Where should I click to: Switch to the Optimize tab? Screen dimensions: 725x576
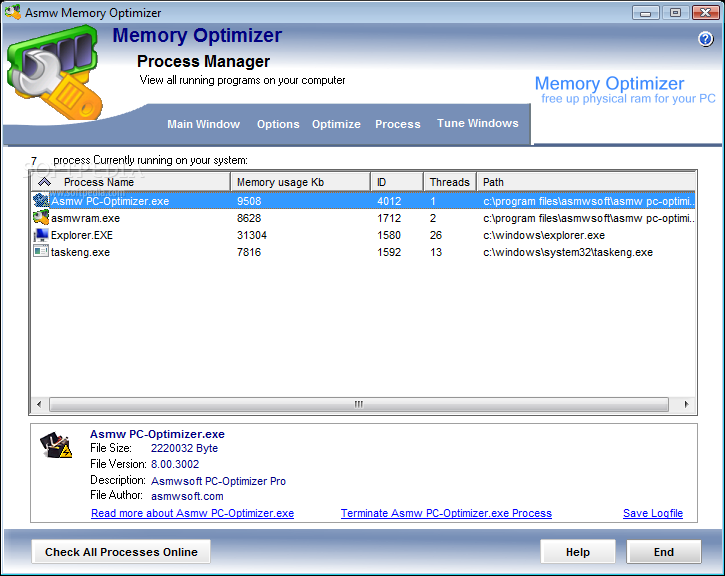pos(336,124)
